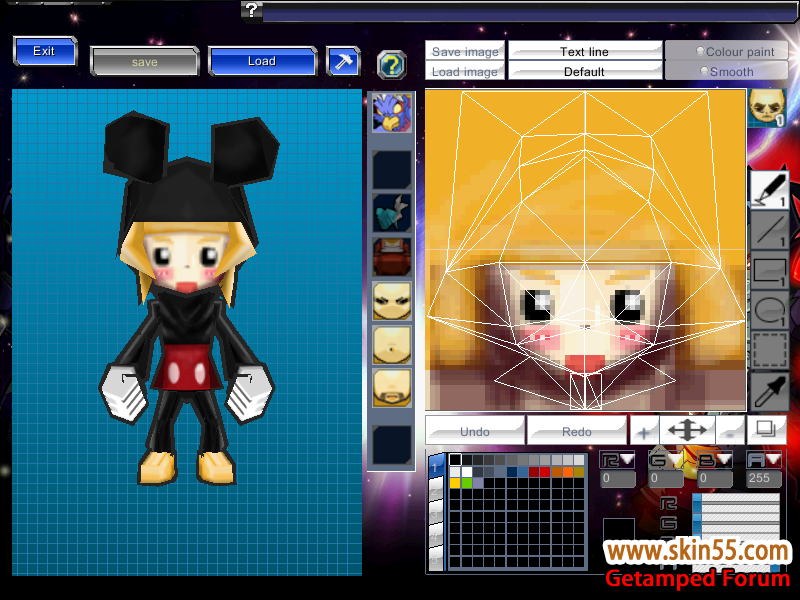
Task: Click the grey save button
Action: pos(145,62)
